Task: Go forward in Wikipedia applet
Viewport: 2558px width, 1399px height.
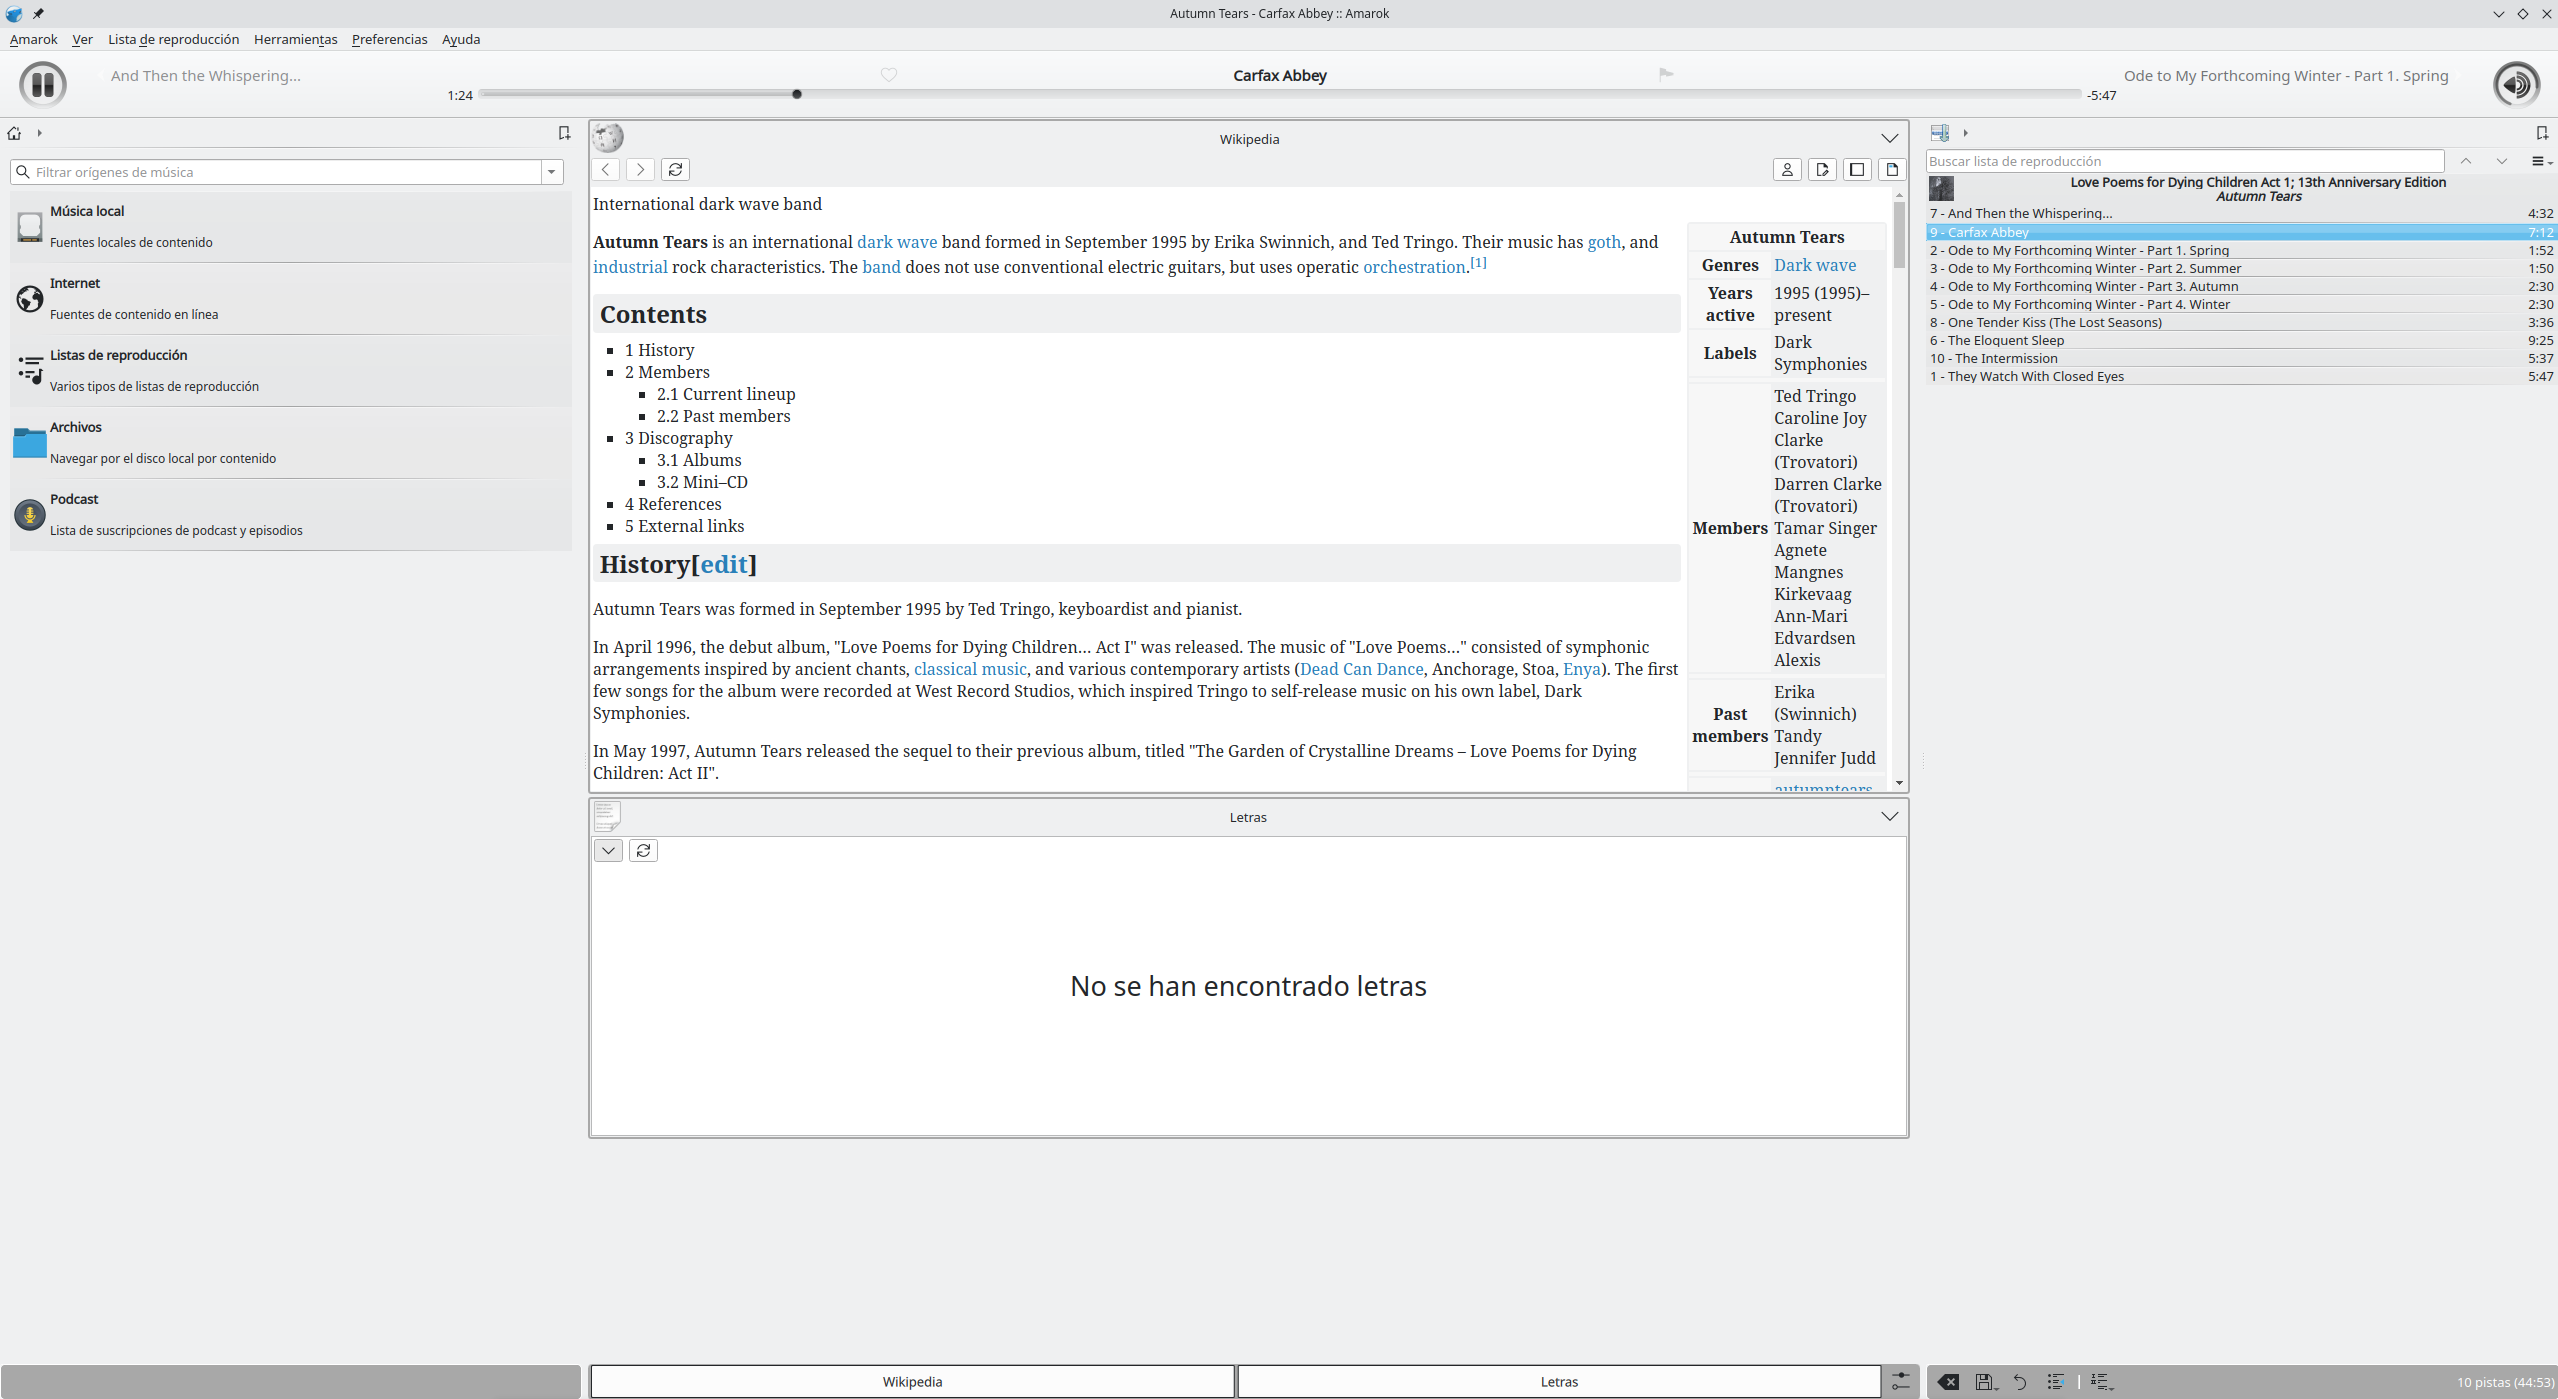Action: point(641,170)
